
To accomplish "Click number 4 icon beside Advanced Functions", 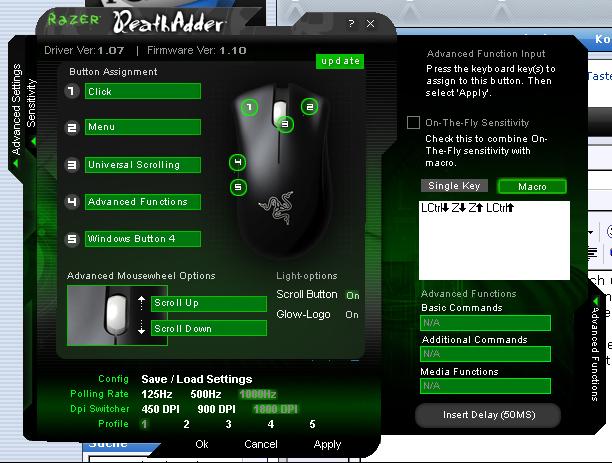I will [72, 202].
